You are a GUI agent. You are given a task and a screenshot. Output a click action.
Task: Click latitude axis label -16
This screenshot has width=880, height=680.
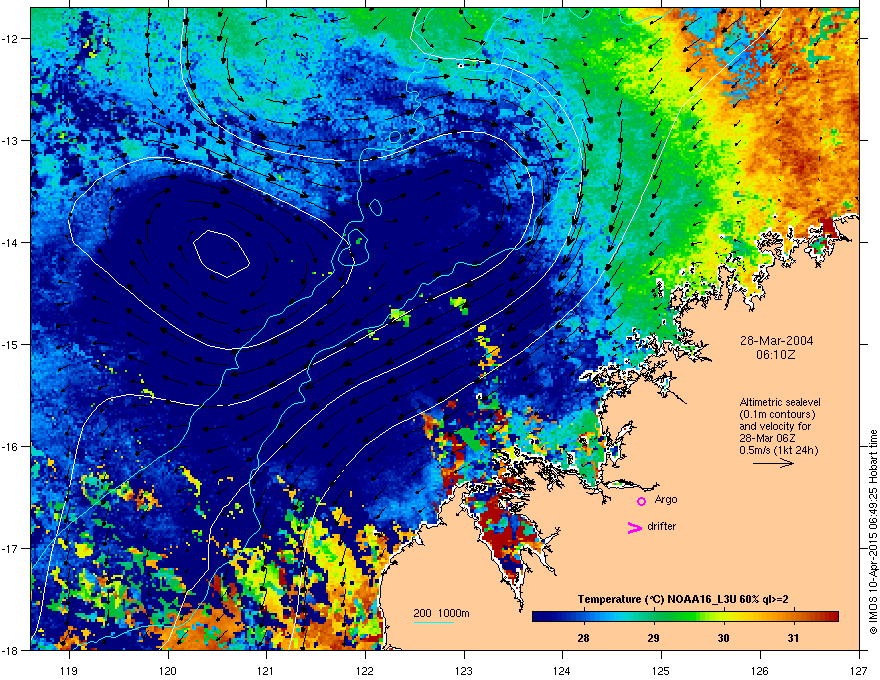(11, 447)
